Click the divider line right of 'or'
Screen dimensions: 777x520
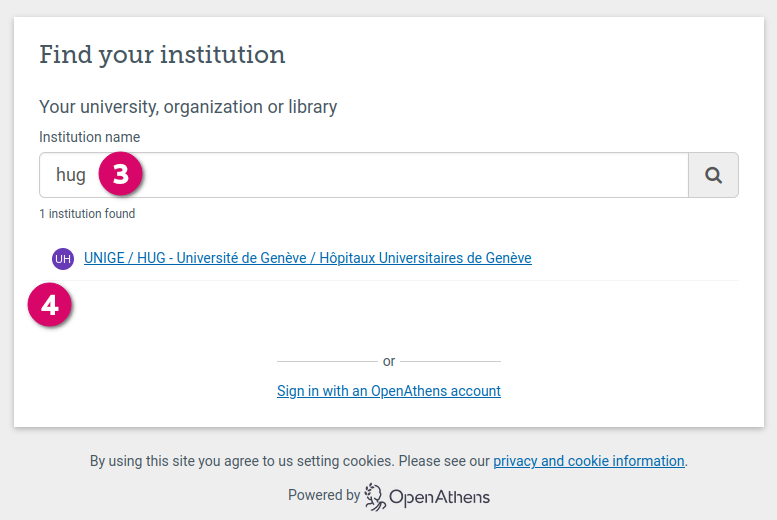450,361
